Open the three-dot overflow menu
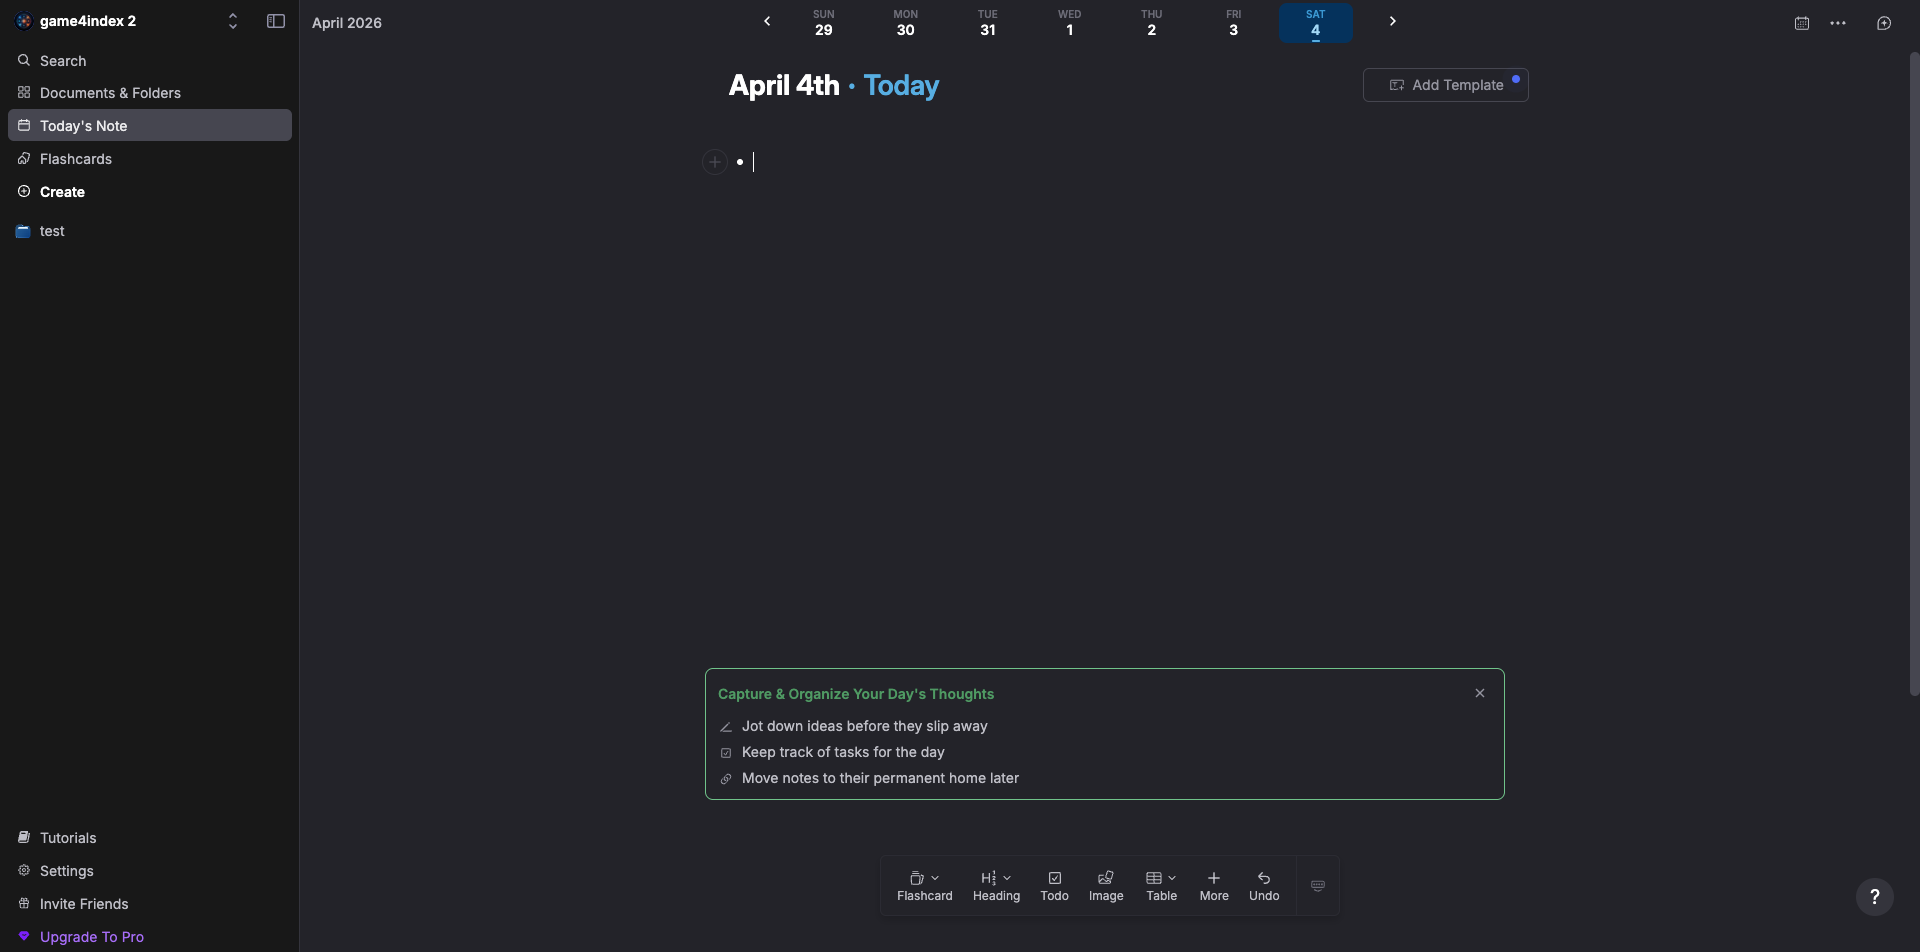Viewport: 1920px width, 952px height. pyautogui.click(x=1838, y=22)
